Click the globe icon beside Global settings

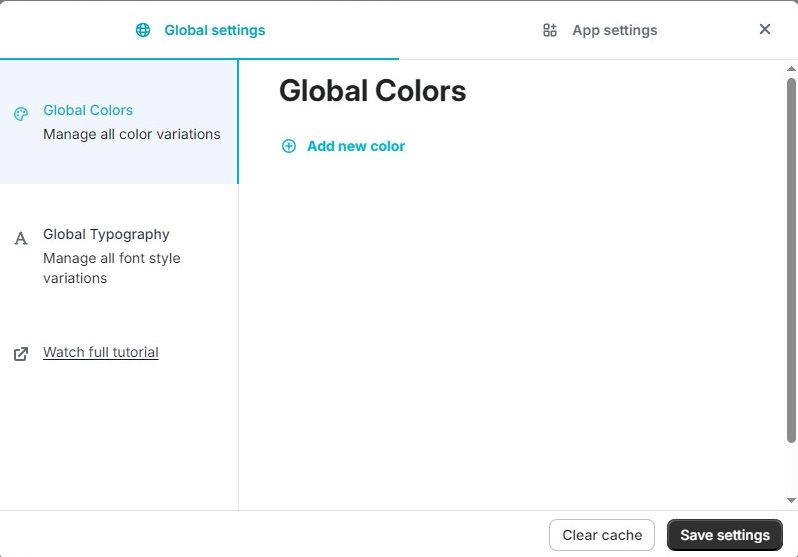[143, 30]
